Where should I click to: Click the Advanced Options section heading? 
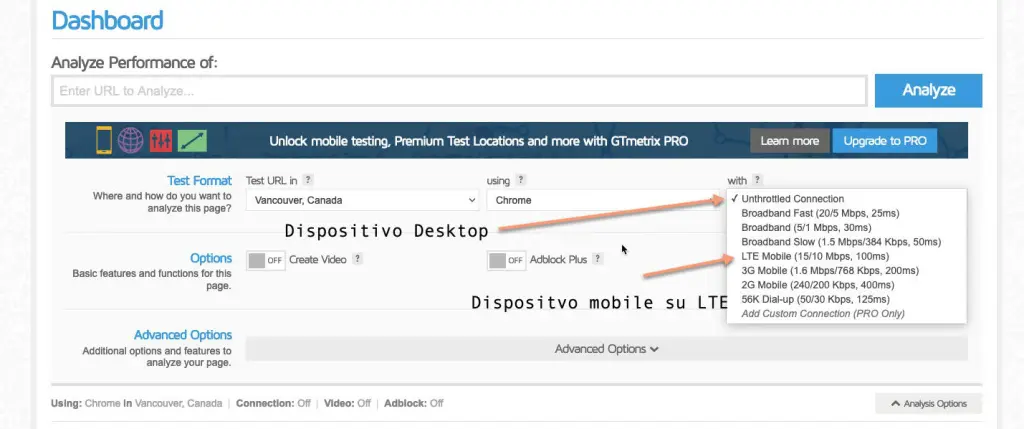pos(183,334)
